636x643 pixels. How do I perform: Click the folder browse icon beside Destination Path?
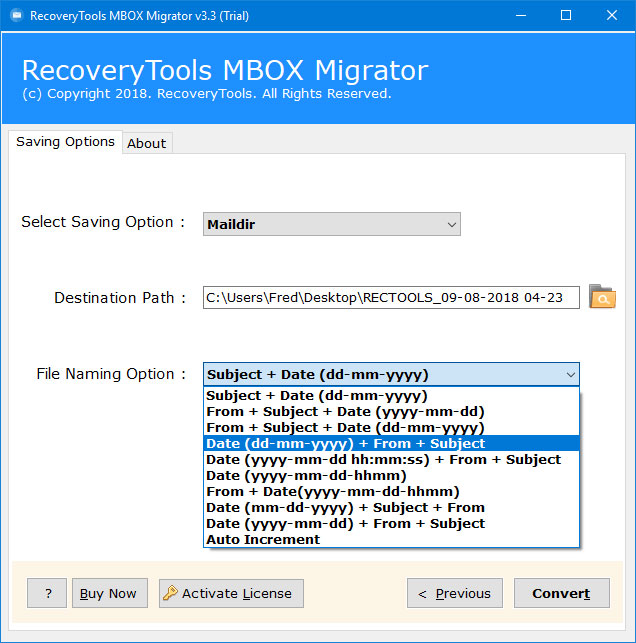click(x=602, y=297)
